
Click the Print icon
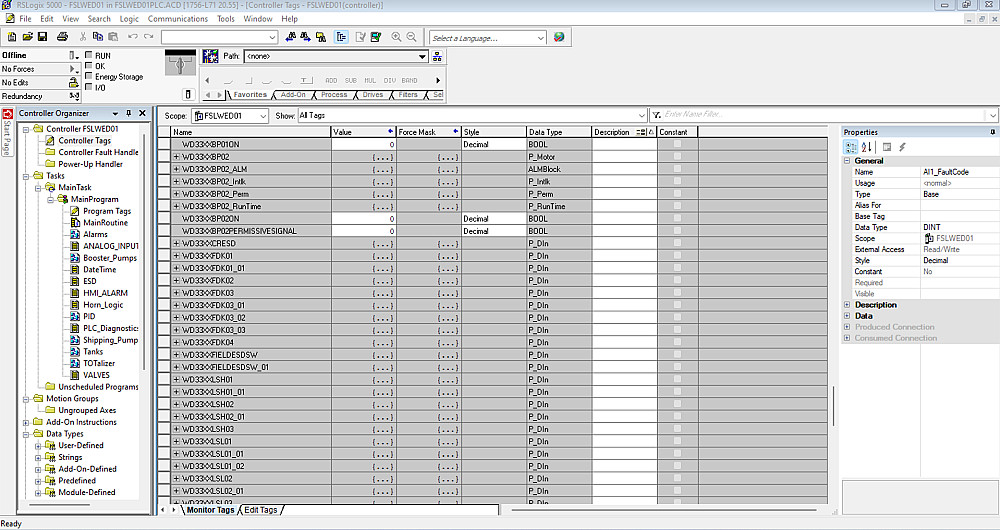click(62, 37)
